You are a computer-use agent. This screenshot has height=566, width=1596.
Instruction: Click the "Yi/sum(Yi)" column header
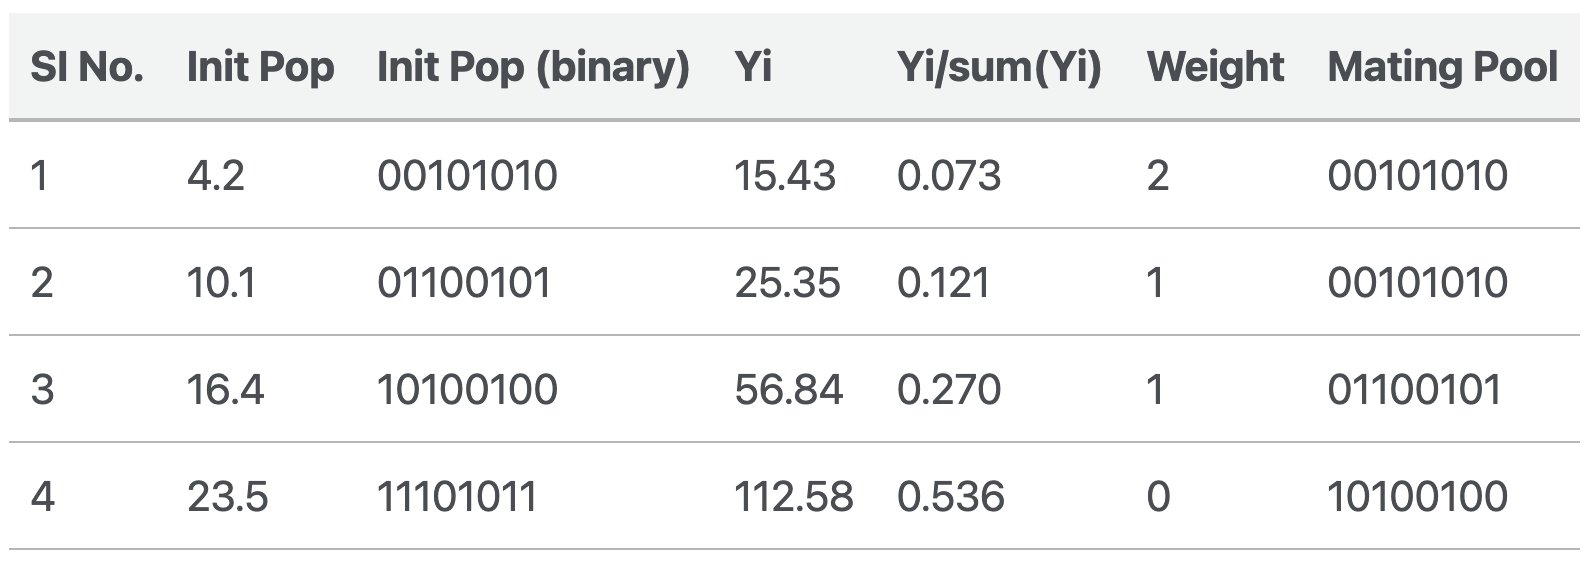(x=999, y=67)
